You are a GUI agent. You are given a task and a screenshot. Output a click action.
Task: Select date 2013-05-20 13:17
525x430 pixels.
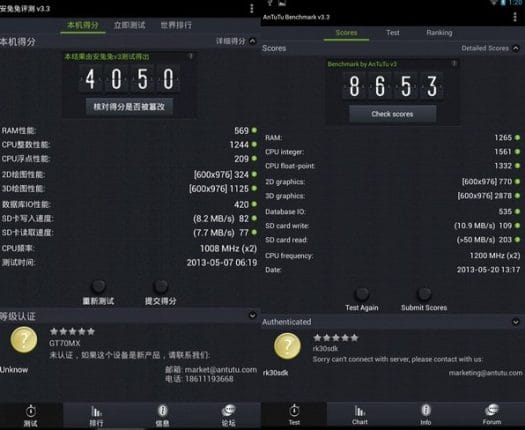click(x=489, y=270)
